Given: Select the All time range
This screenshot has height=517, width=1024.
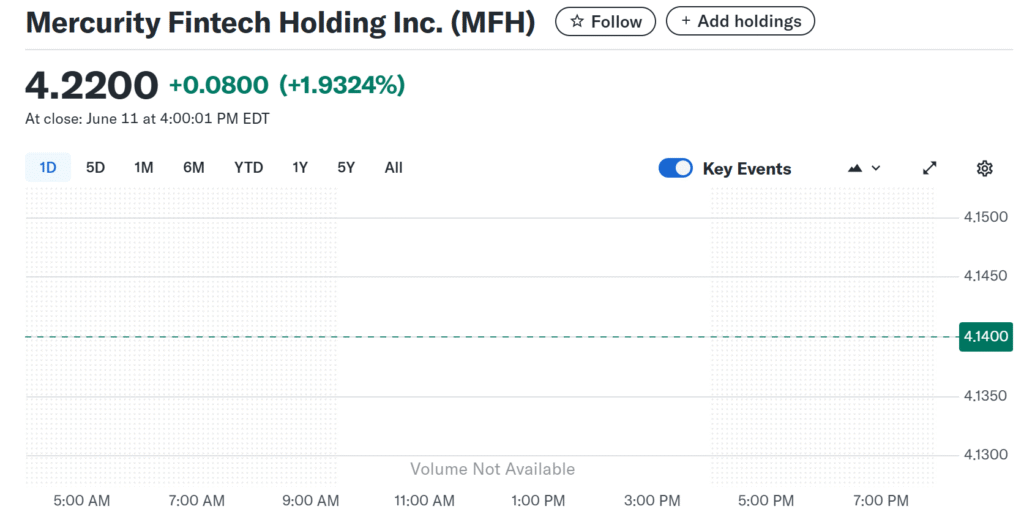Looking at the screenshot, I should tap(393, 168).
